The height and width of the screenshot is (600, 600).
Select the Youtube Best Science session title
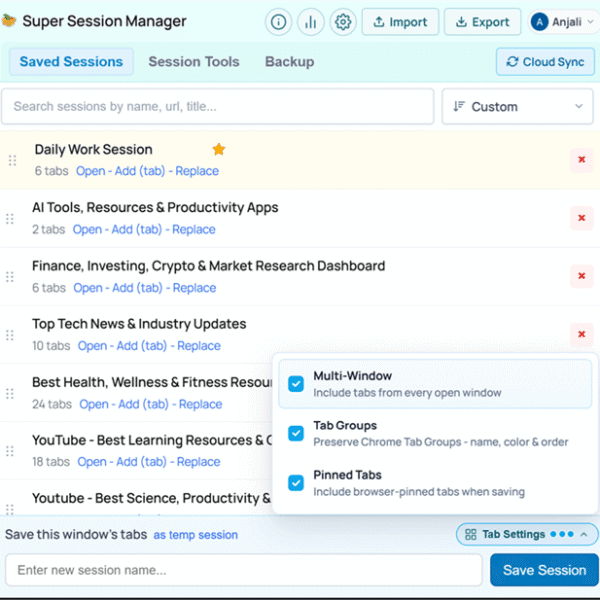pyautogui.click(x=152, y=498)
